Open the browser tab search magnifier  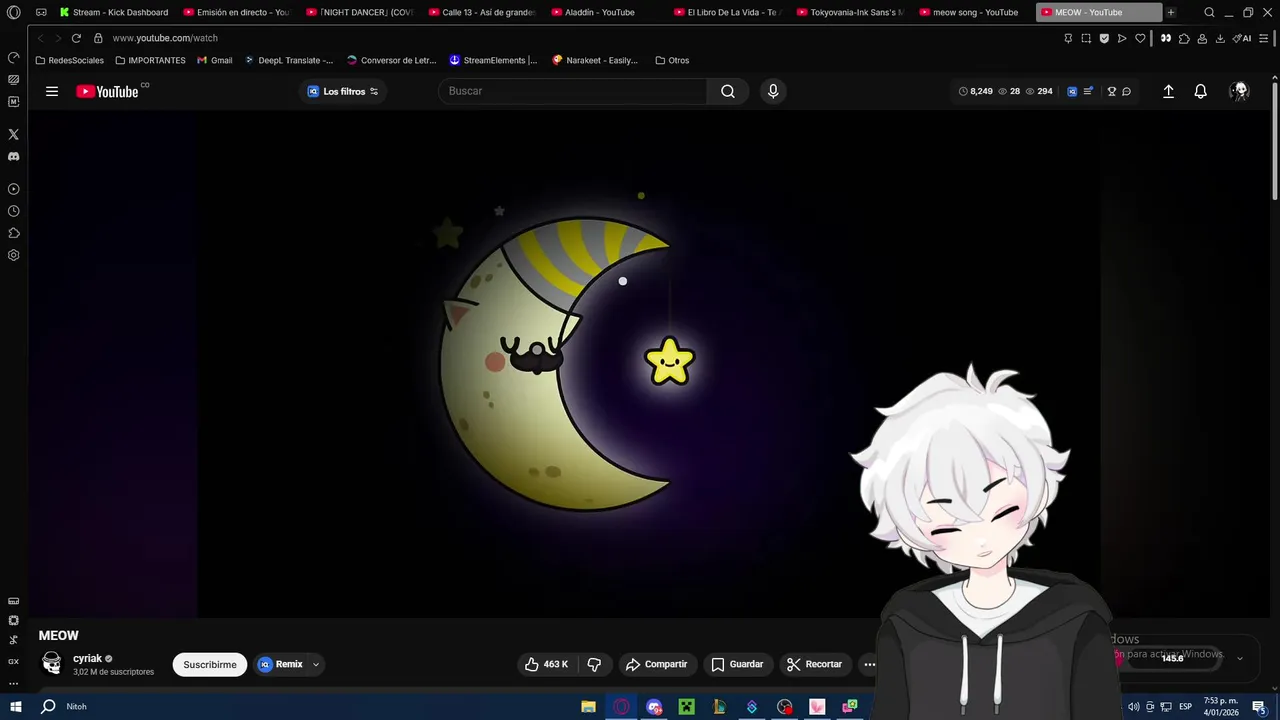1209,12
